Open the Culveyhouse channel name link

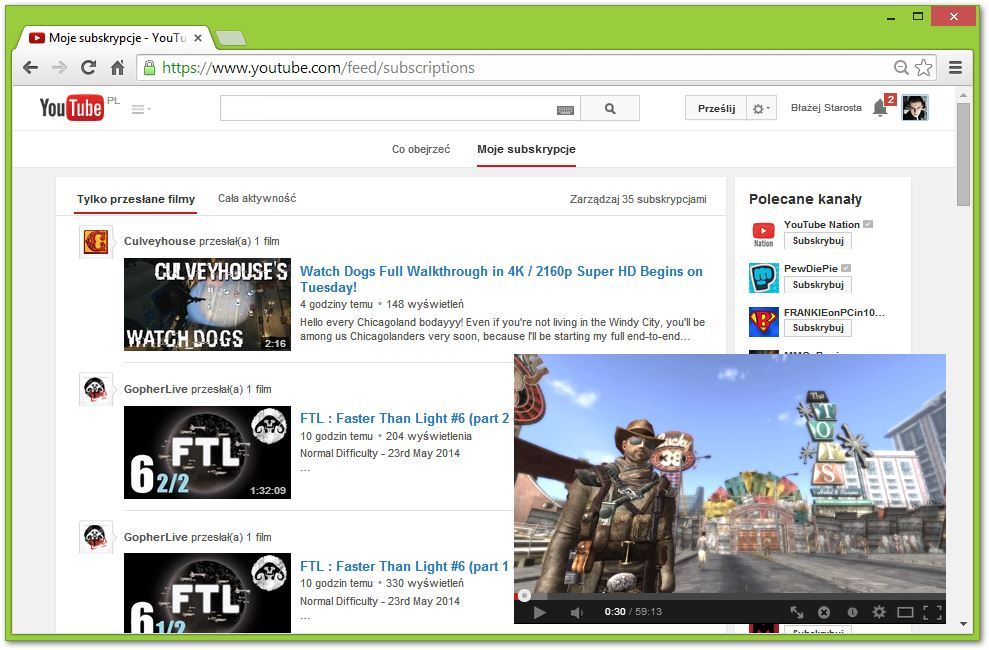click(x=160, y=241)
